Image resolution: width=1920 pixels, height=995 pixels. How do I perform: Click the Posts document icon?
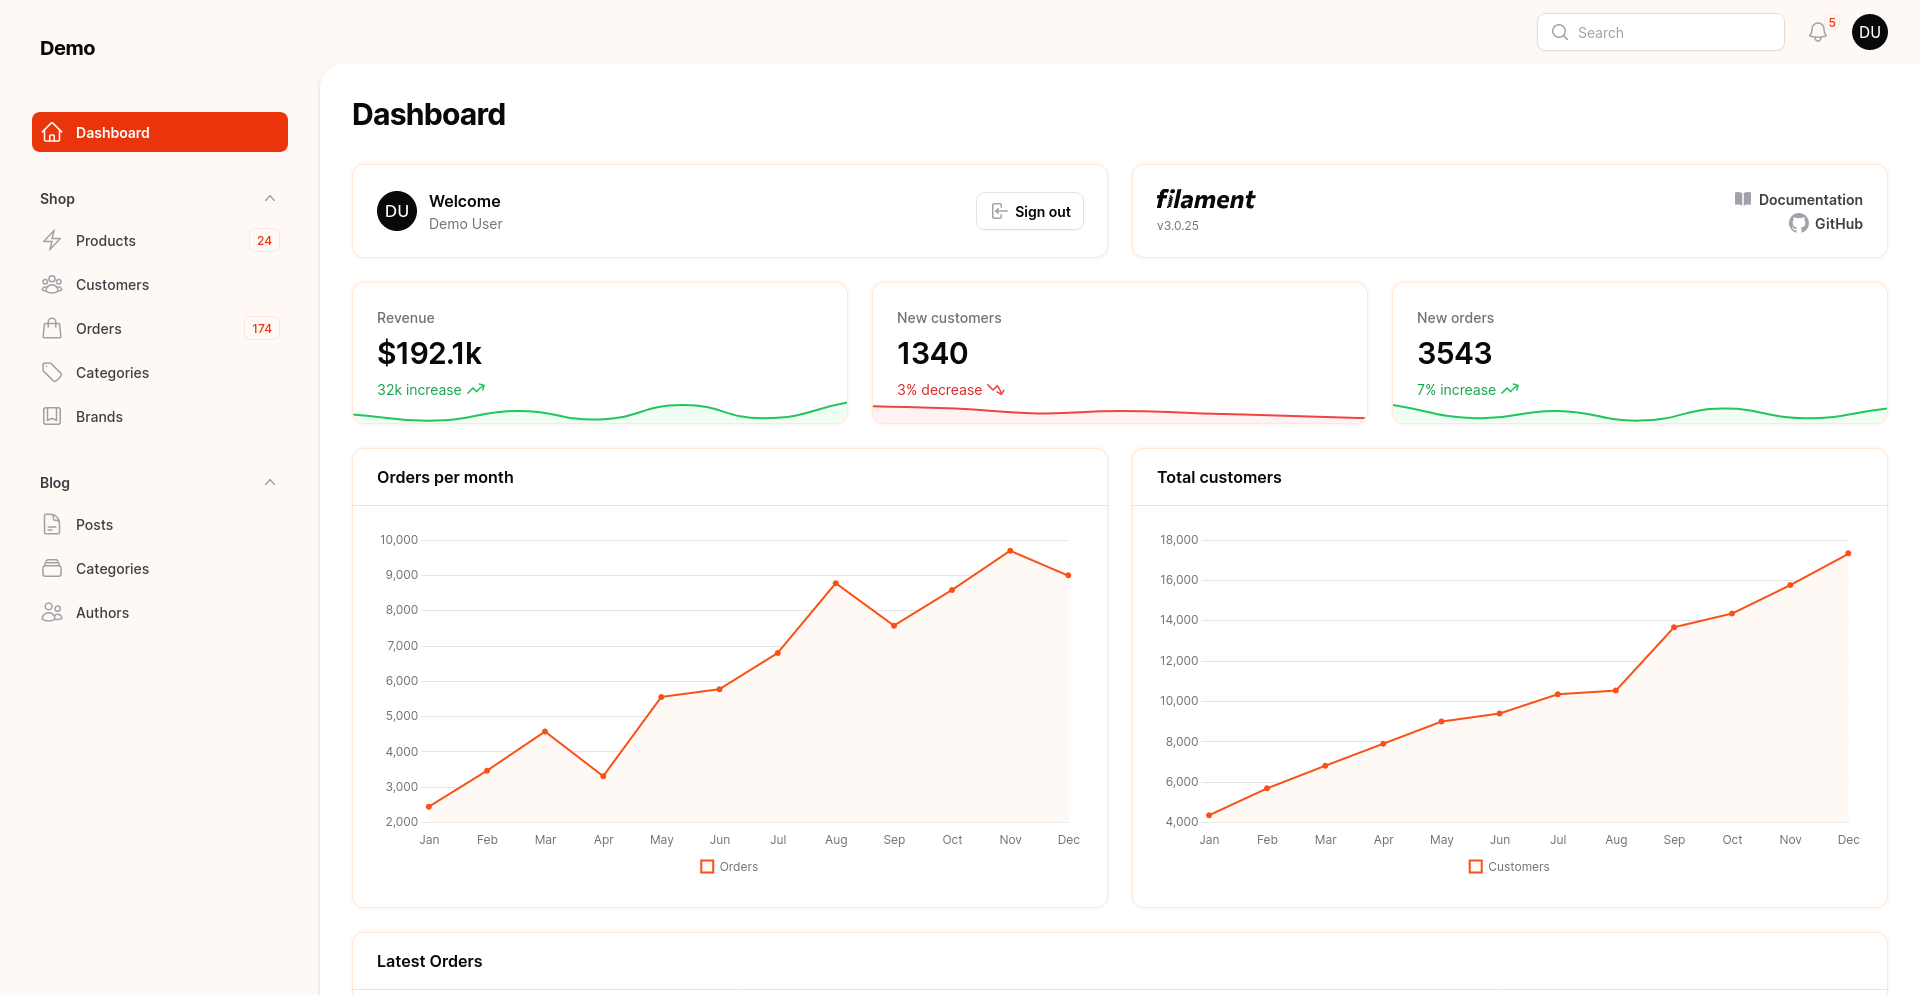[52, 525]
